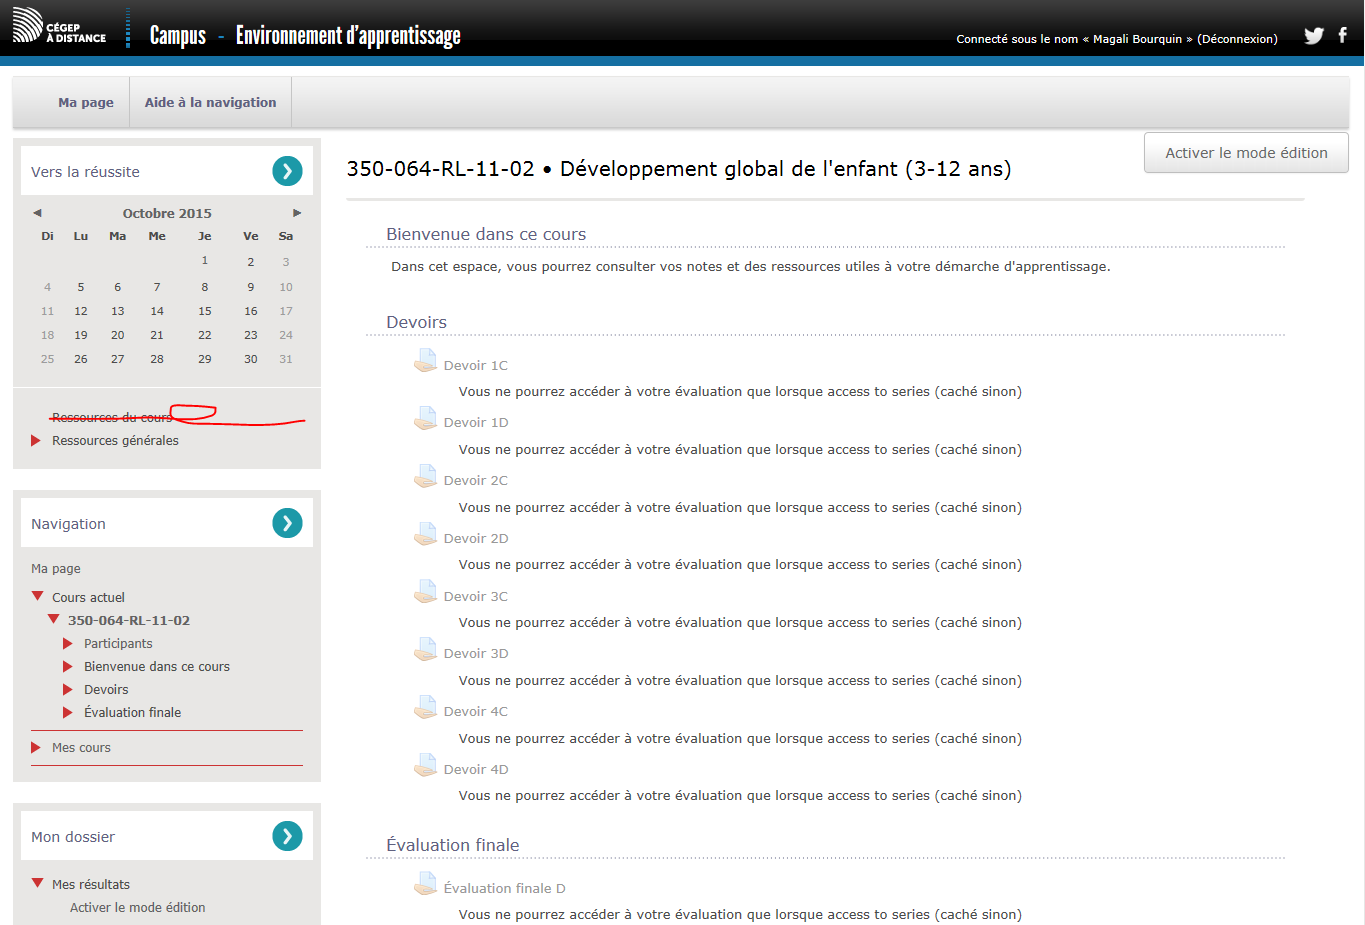Click the Devoir 3D assignment icon
This screenshot has height=925, width=1365.
coord(426,650)
